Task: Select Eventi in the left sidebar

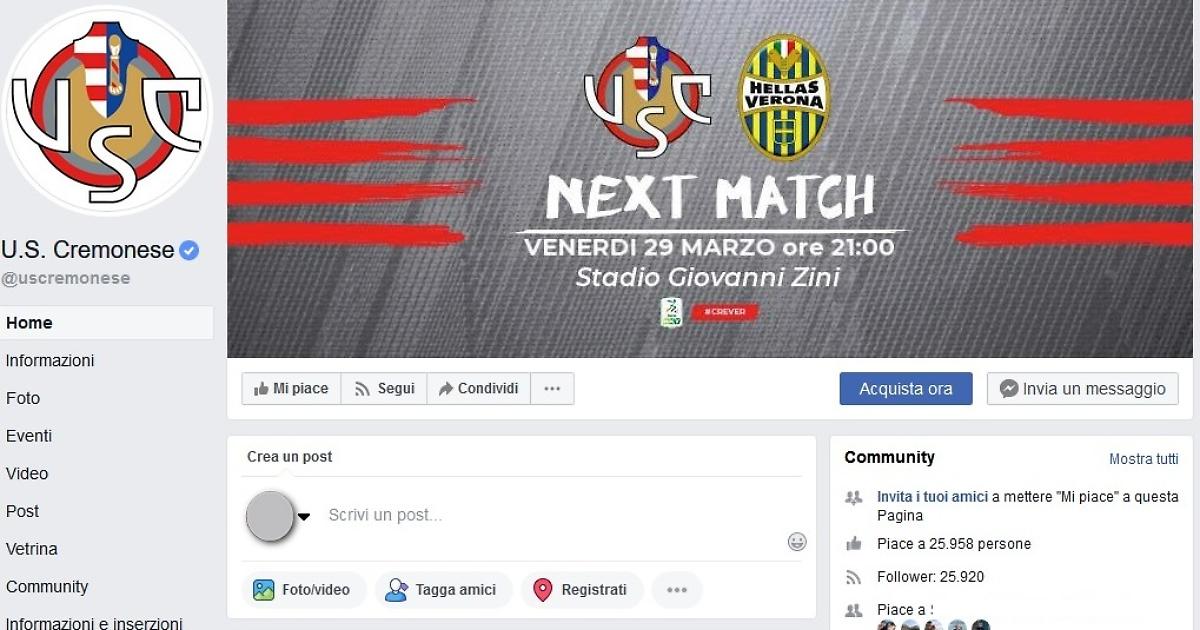Action: pyautogui.click(x=29, y=436)
